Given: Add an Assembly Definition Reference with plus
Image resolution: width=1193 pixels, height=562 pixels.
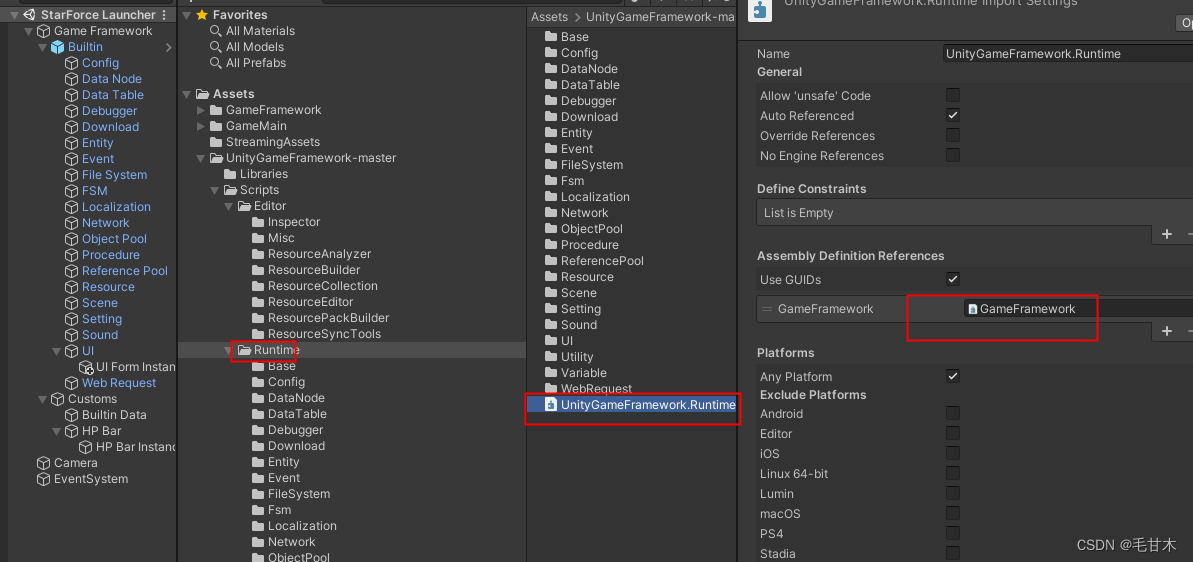Looking at the screenshot, I should tap(1166, 331).
